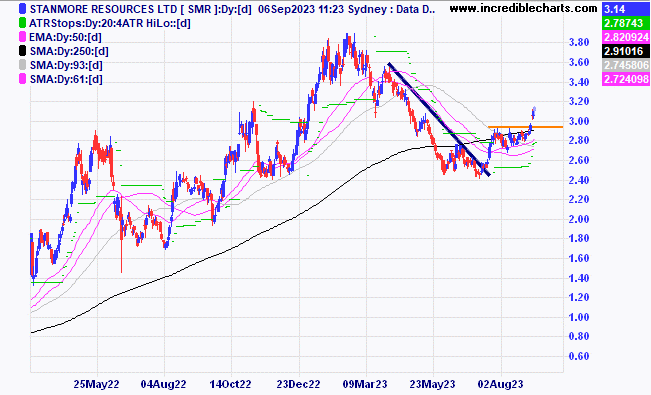
Task: Click the 1.40 price axis label
Action: pyautogui.click(x=579, y=278)
